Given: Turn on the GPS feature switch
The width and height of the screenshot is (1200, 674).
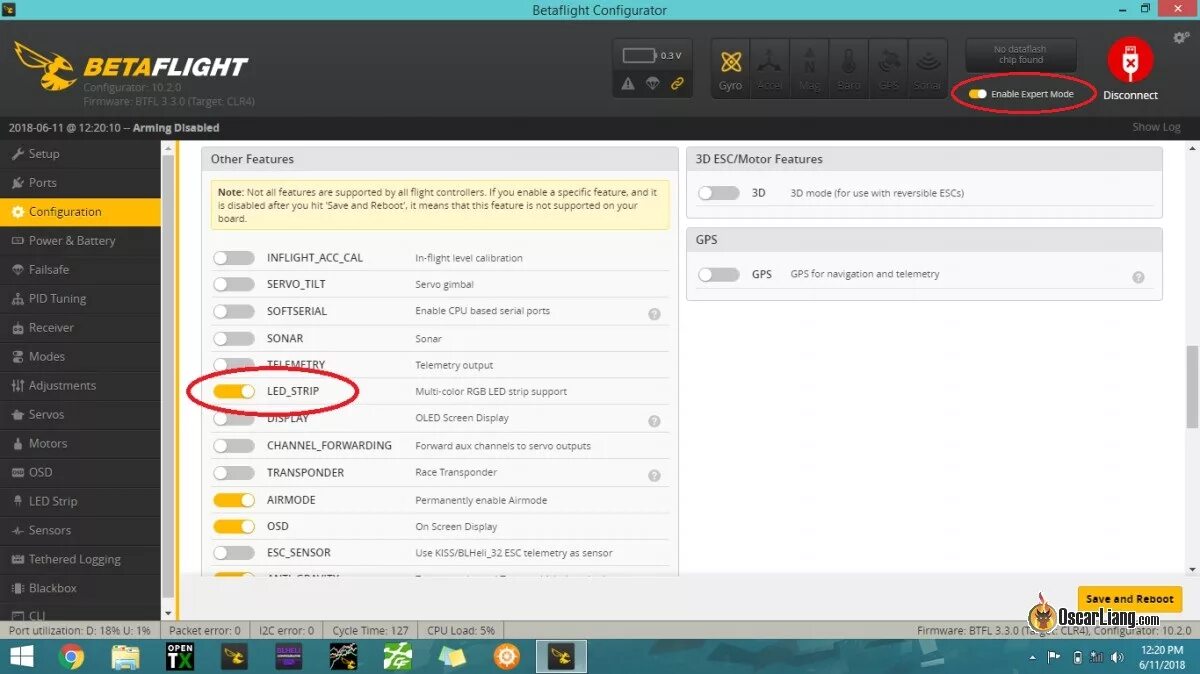Looking at the screenshot, I should pos(719,274).
